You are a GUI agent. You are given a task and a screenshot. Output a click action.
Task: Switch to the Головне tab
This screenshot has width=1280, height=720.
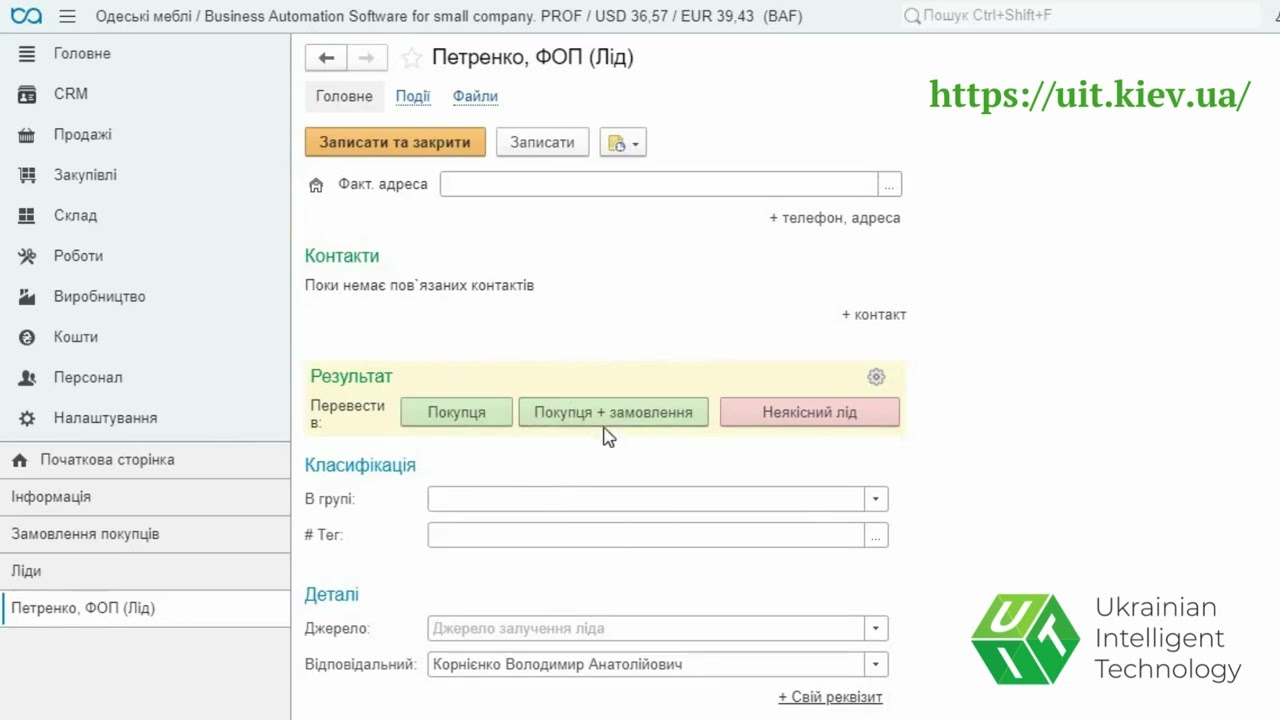point(344,96)
